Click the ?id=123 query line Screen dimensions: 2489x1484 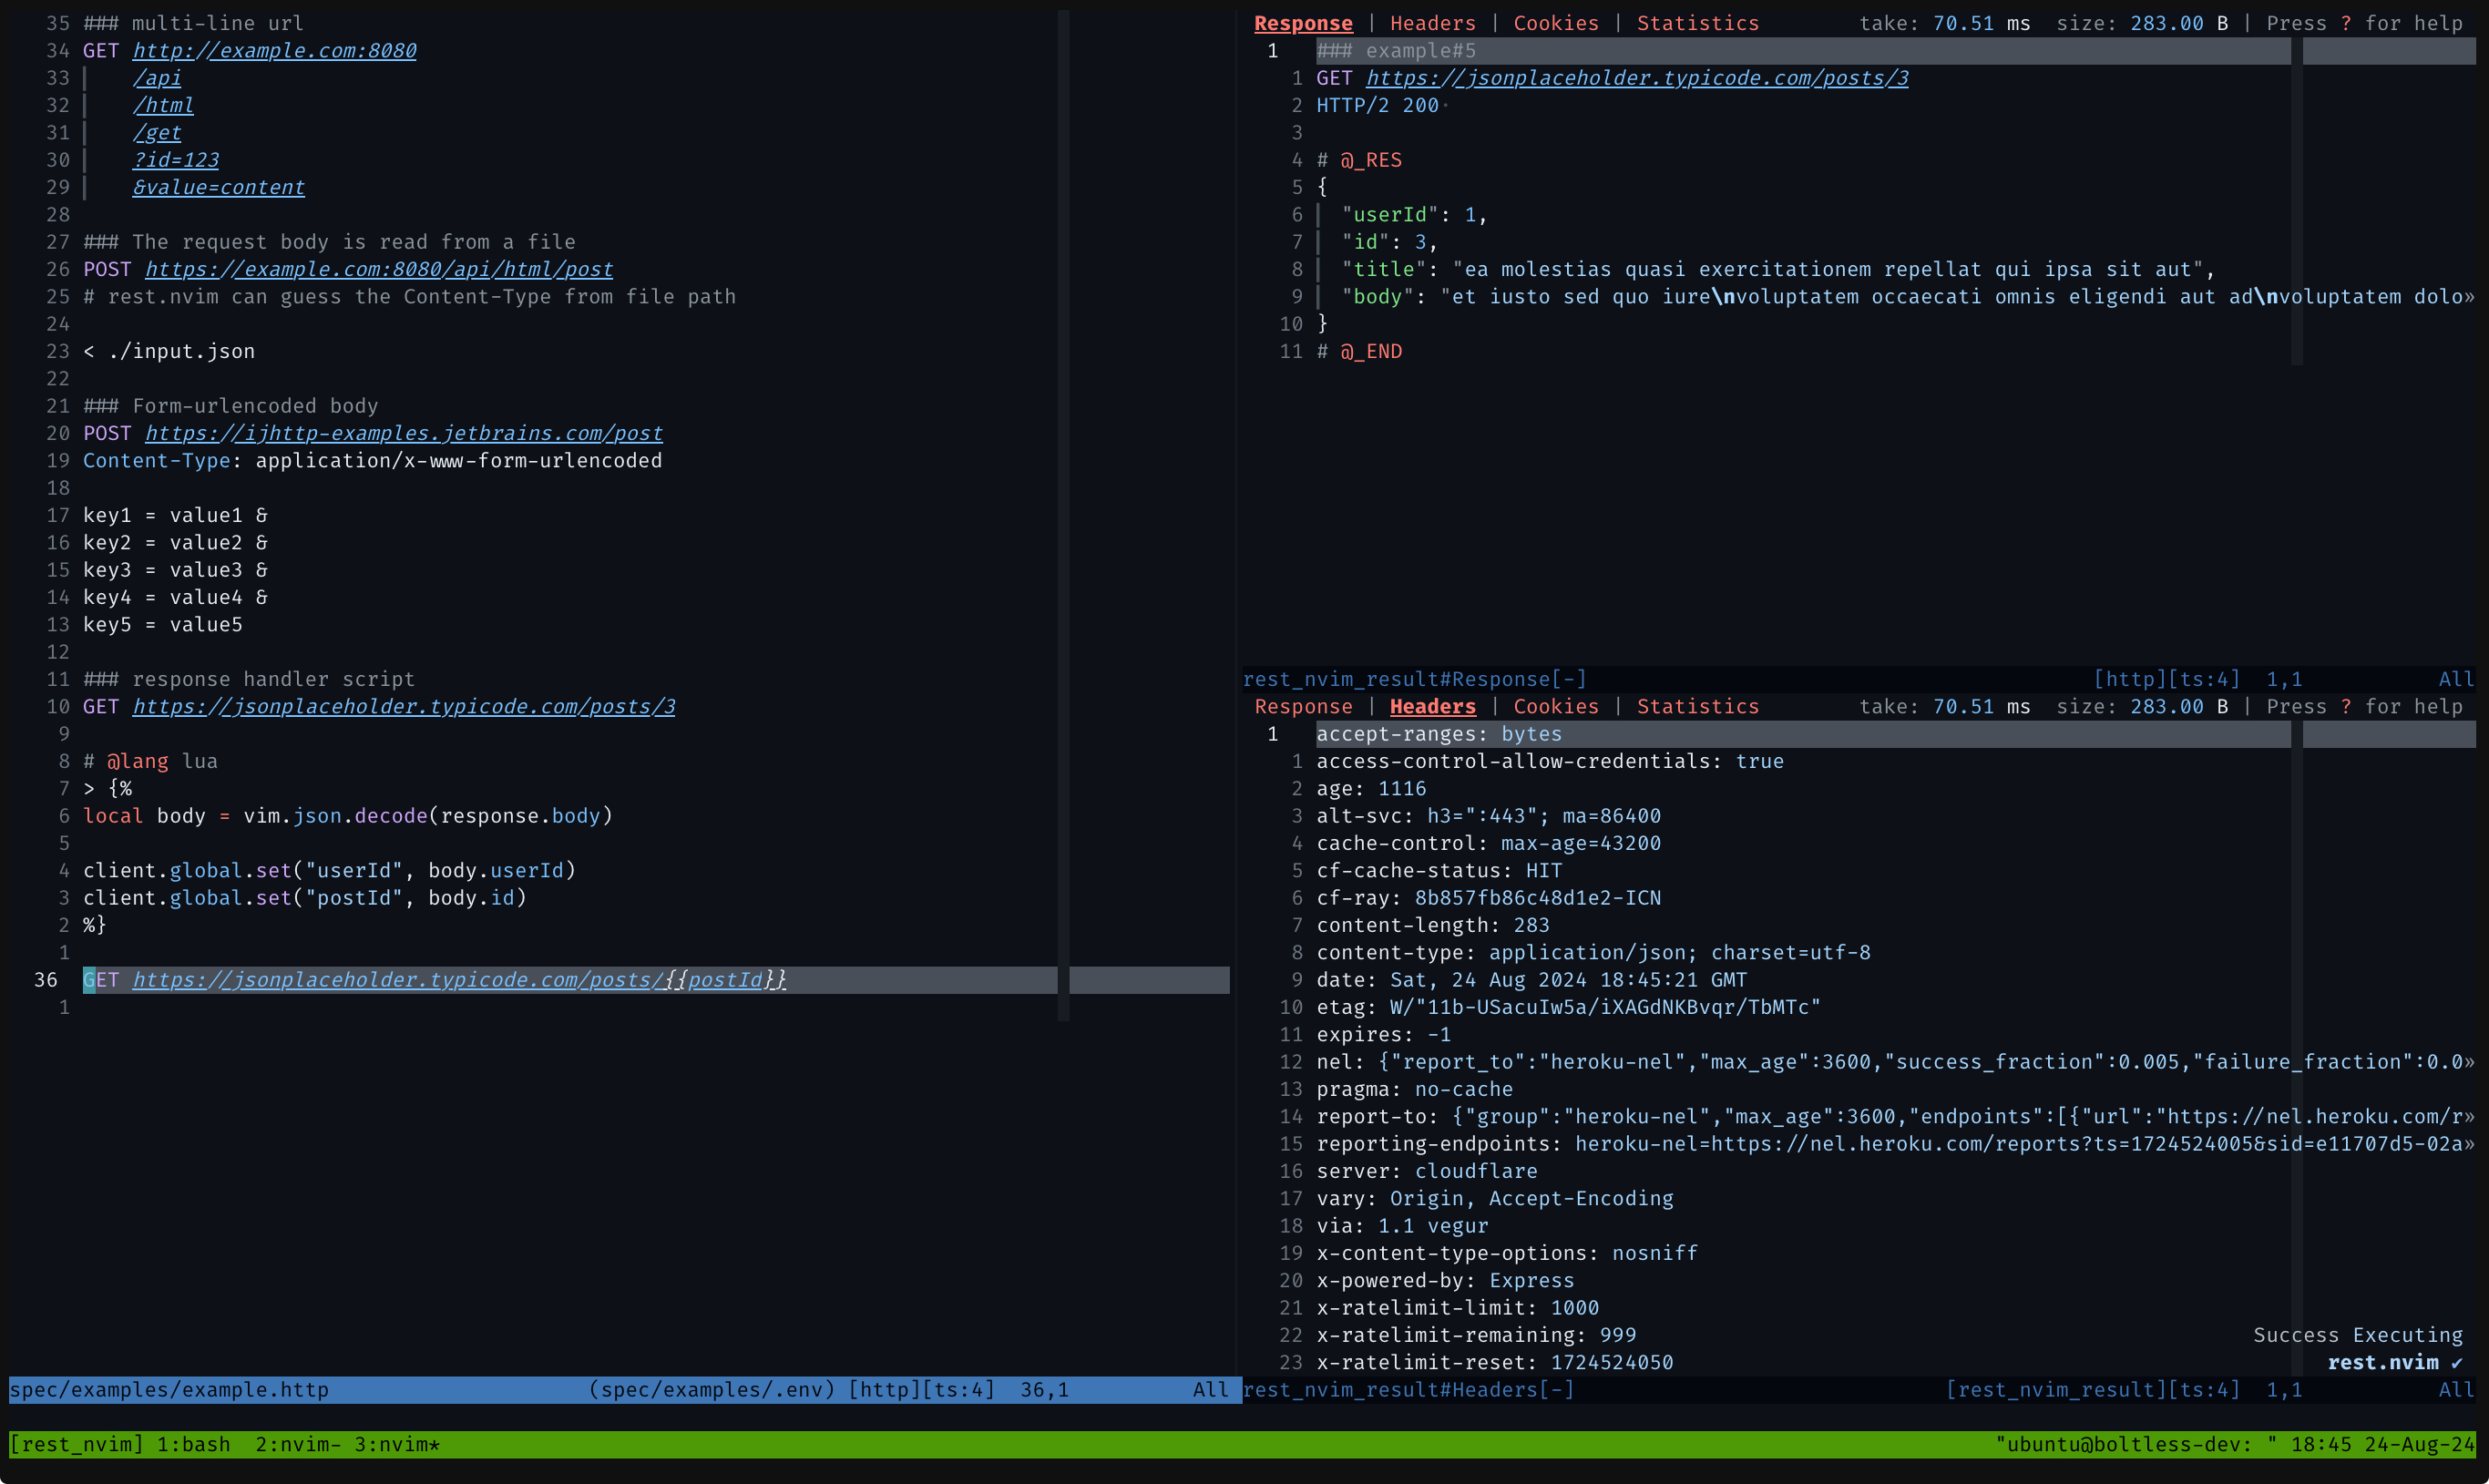[x=175, y=160]
